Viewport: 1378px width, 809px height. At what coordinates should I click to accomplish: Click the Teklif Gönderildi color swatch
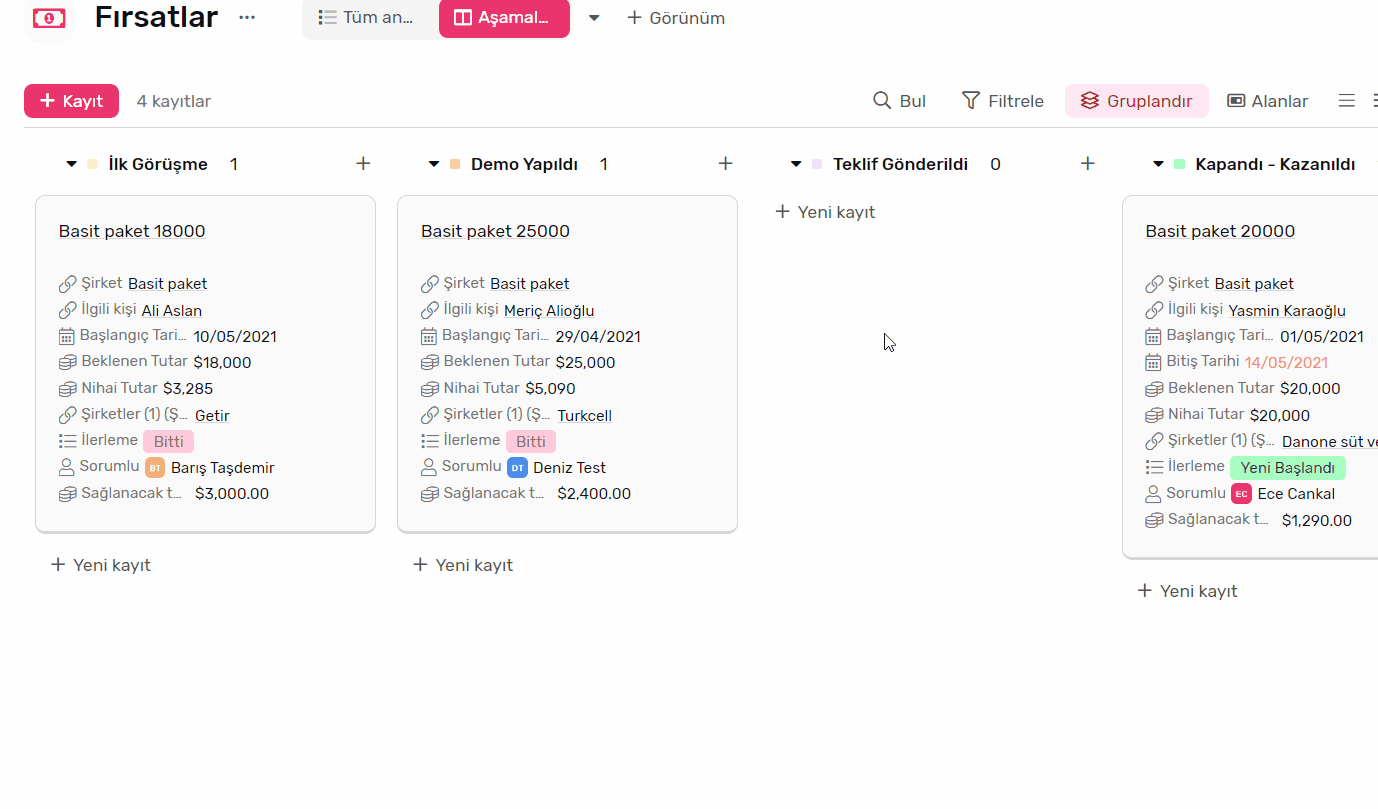tap(817, 164)
